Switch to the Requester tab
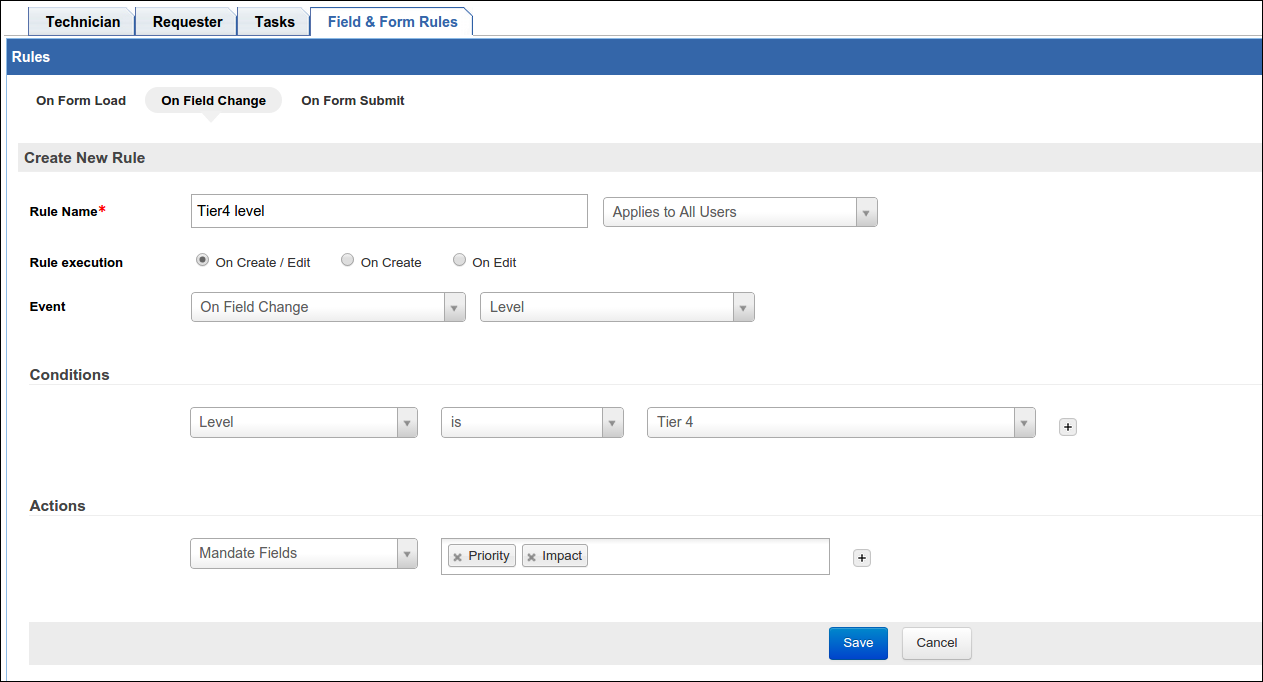The width and height of the screenshot is (1263, 682). [x=187, y=21]
